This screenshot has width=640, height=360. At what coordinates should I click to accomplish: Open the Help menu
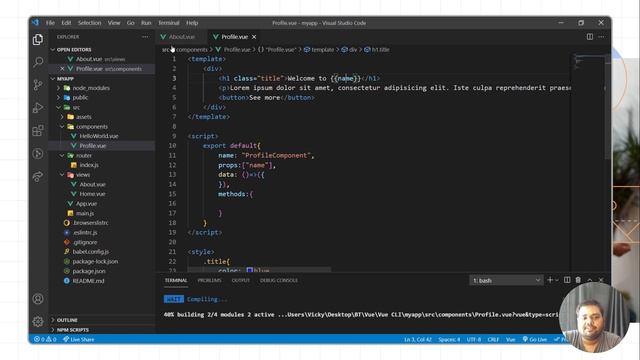click(192, 23)
